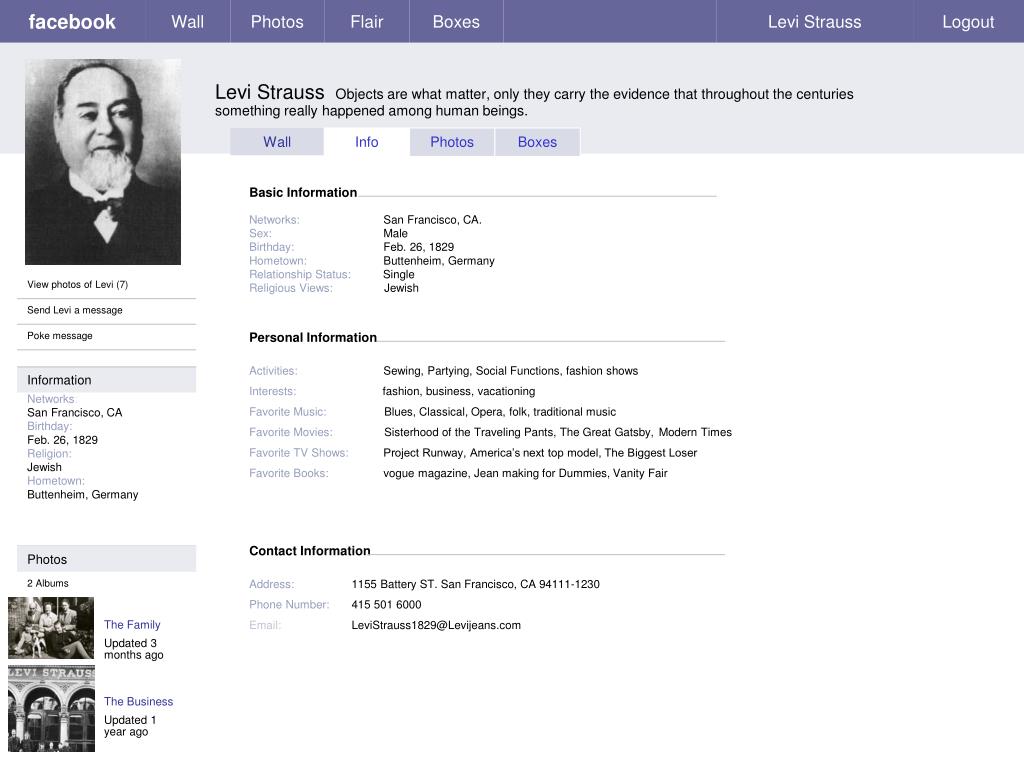1024x768 pixels.
Task: Click Poke message link
Action: point(59,336)
